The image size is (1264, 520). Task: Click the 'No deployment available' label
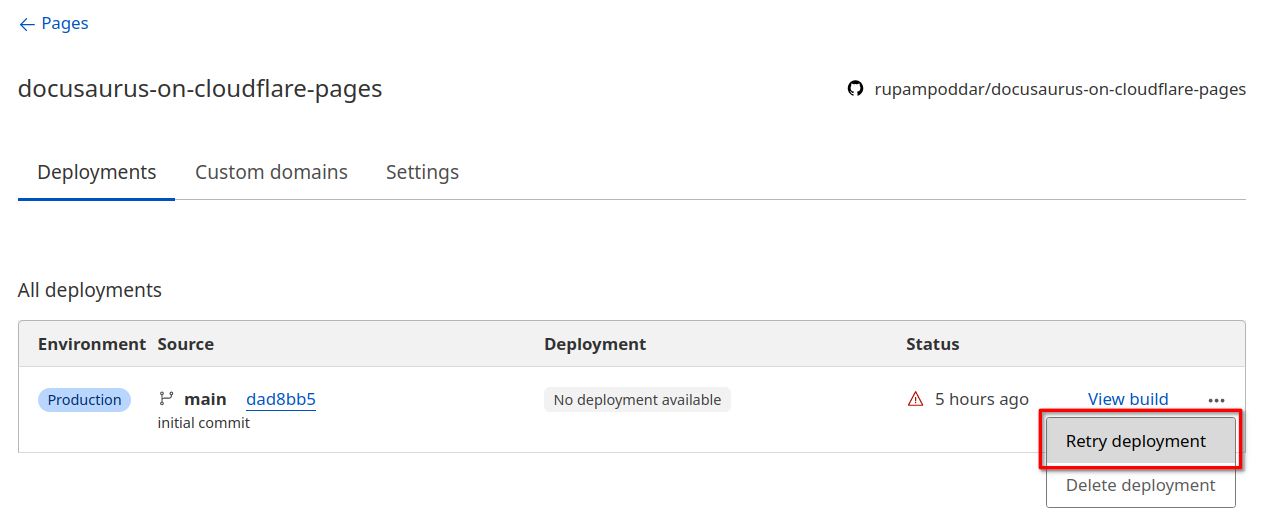point(637,400)
